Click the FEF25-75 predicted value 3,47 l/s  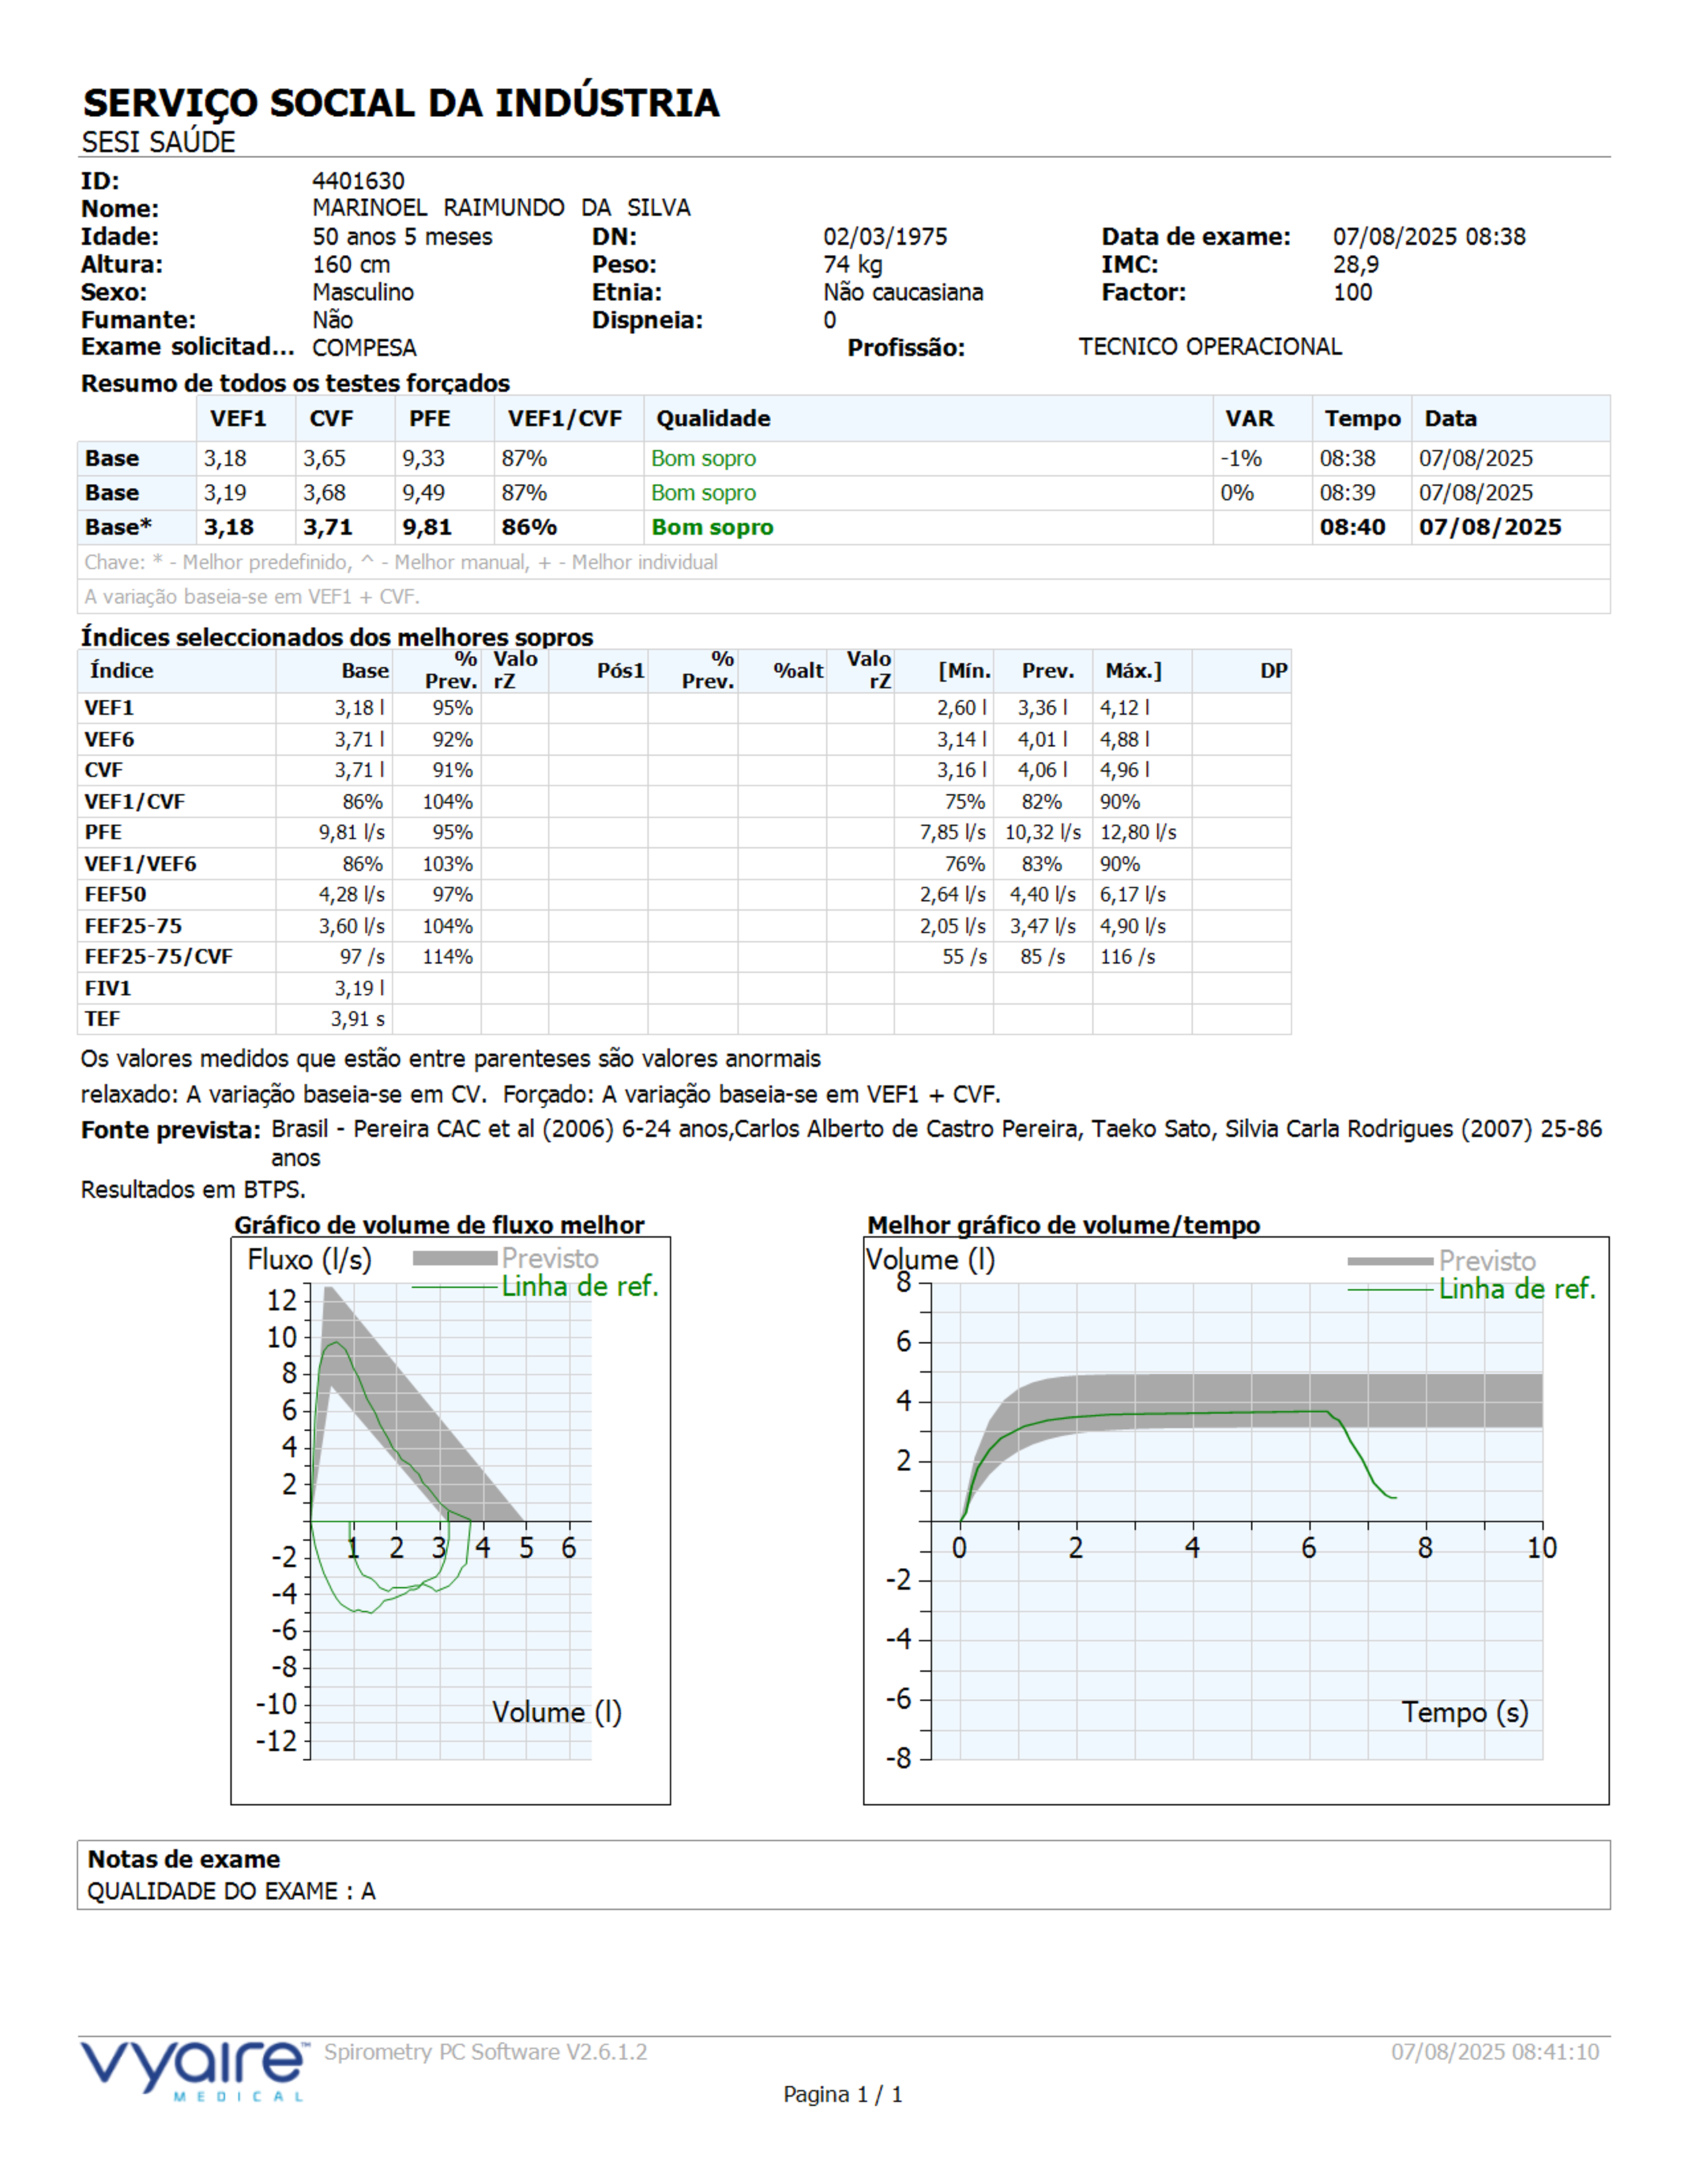[1042, 927]
